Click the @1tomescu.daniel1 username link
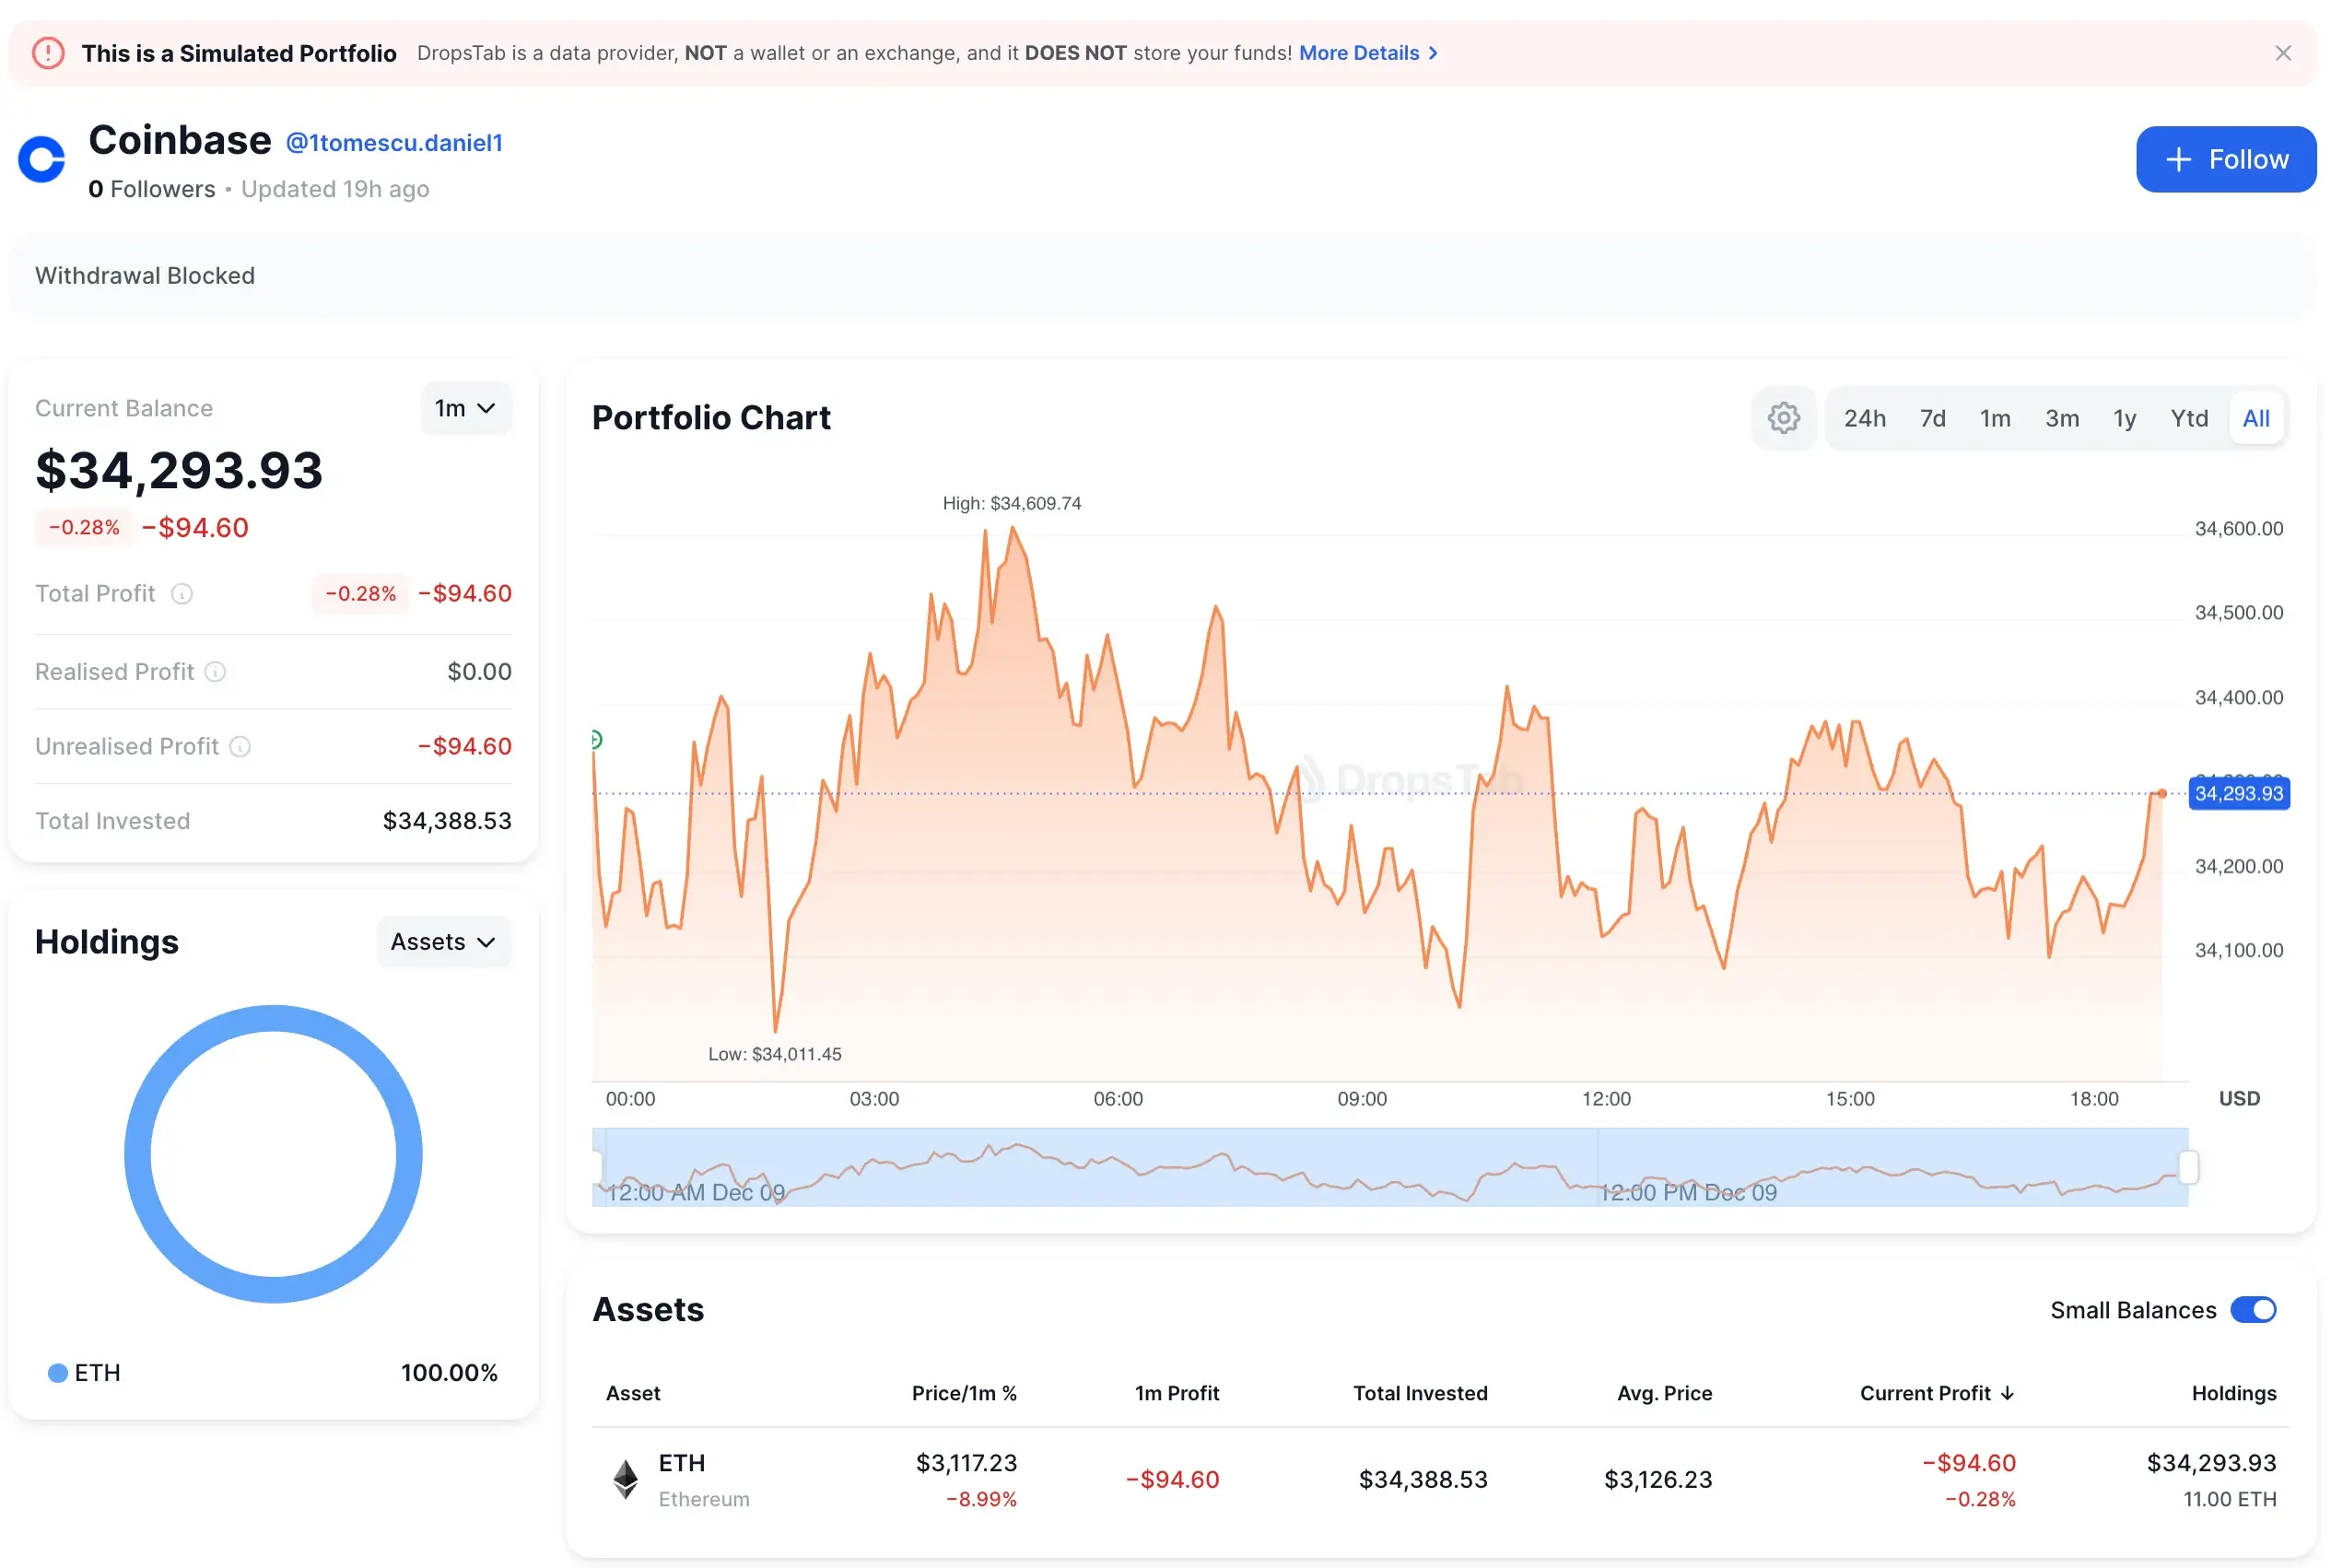 [394, 142]
